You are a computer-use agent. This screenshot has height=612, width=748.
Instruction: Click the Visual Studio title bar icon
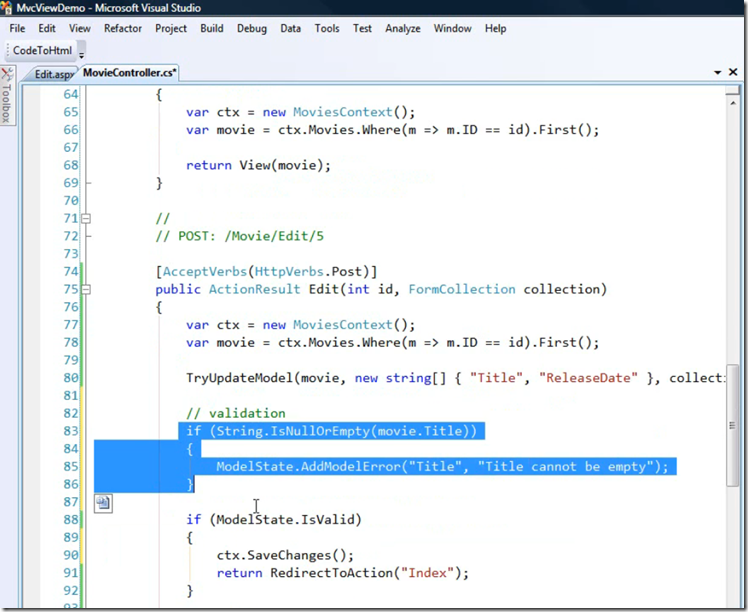pos(6,7)
